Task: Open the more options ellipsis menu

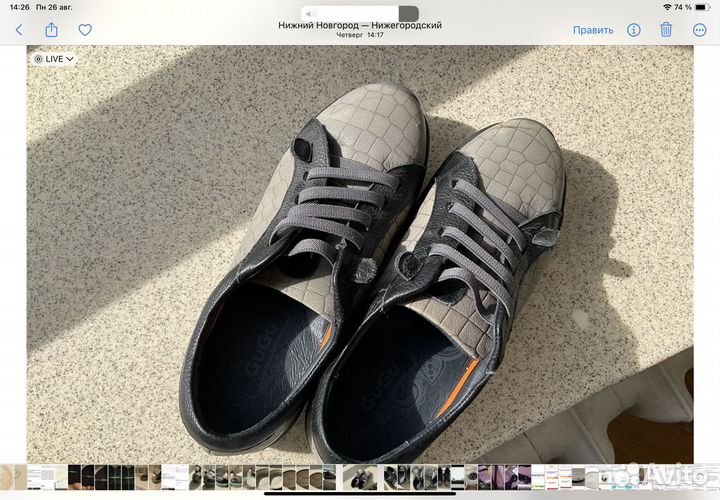Action: [699, 30]
